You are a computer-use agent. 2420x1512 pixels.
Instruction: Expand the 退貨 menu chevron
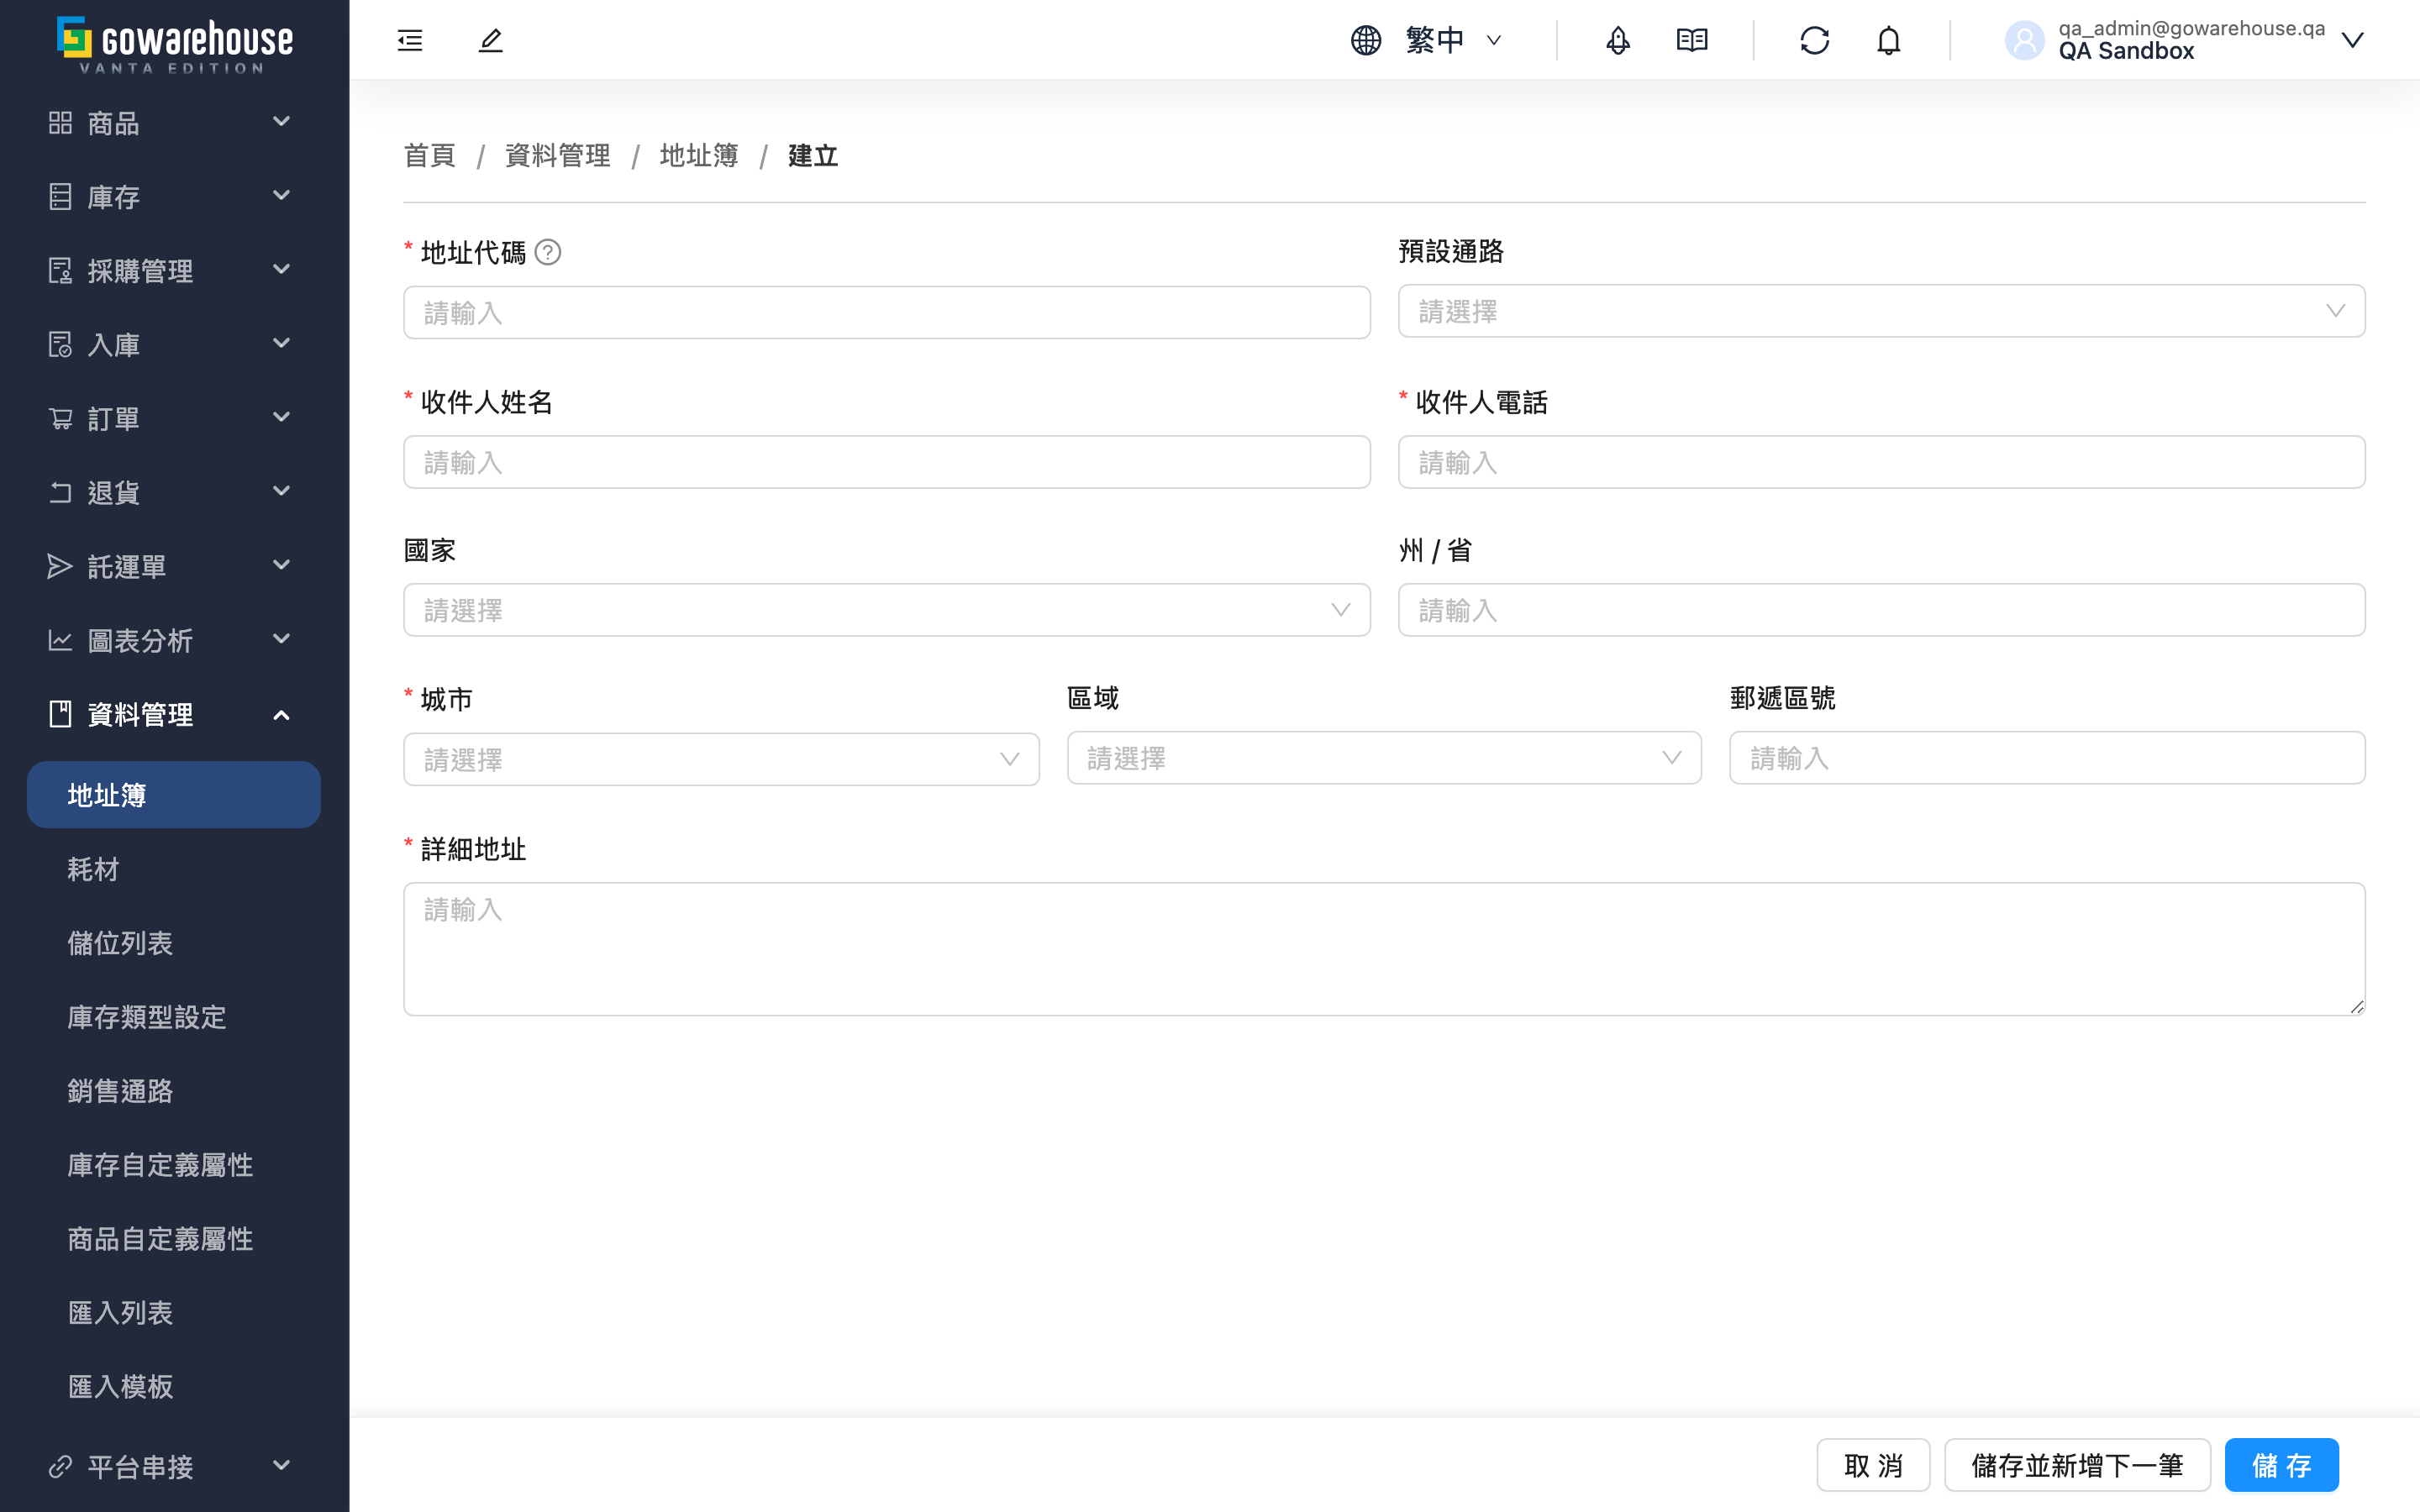point(282,492)
